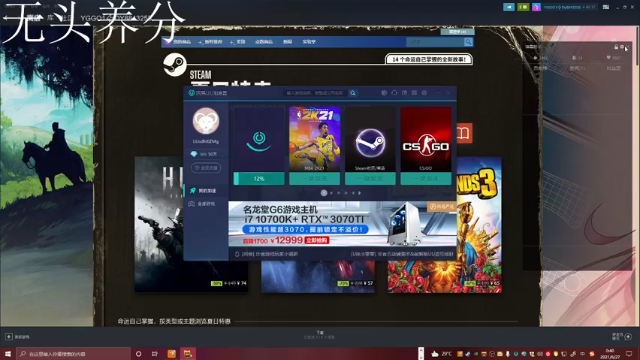The height and width of the screenshot is (360, 640).
Task: Click accelerate button under CSGO card
Action: tap(426, 179)
